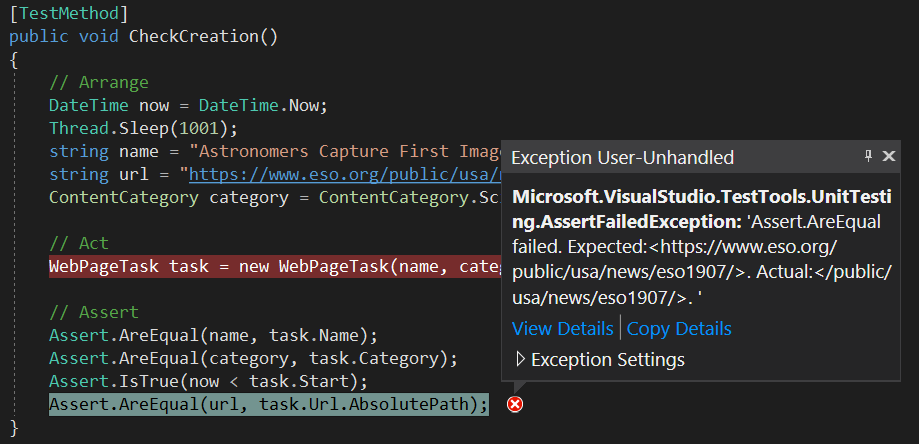The image size is (919, 444).
Task: Open the View Details link
Action: pyautogui.click(x=563, y=329)
